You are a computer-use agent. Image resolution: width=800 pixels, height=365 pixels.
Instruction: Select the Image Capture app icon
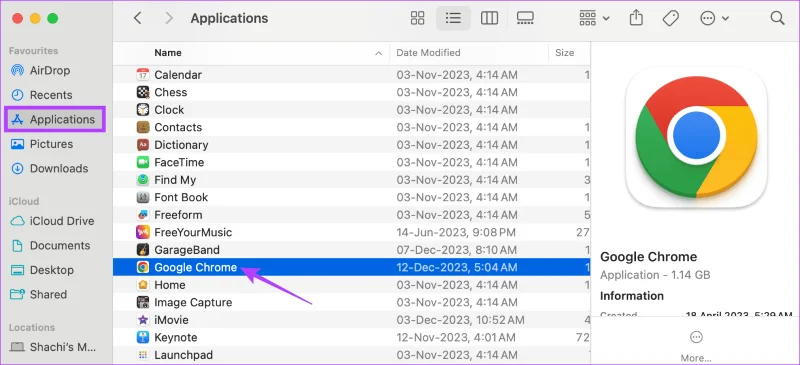tap(143, 302)
